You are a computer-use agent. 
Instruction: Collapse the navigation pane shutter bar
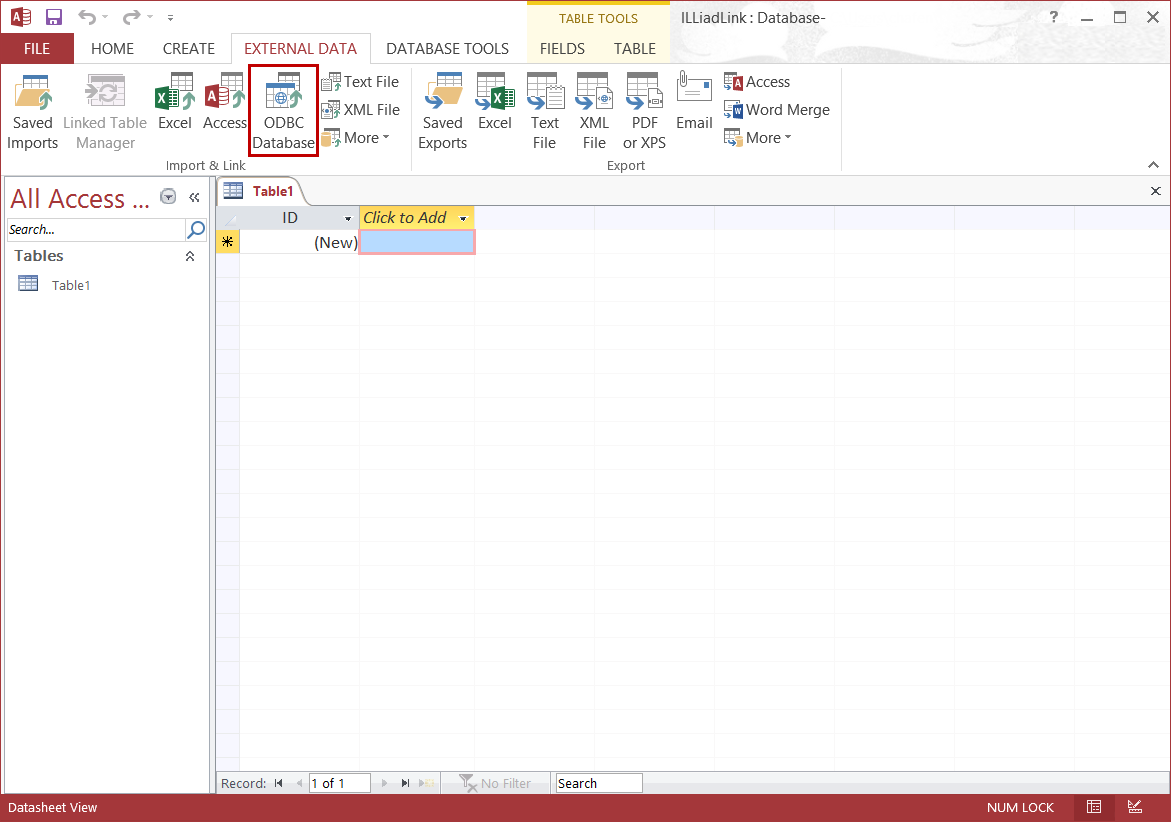point(195,197)
